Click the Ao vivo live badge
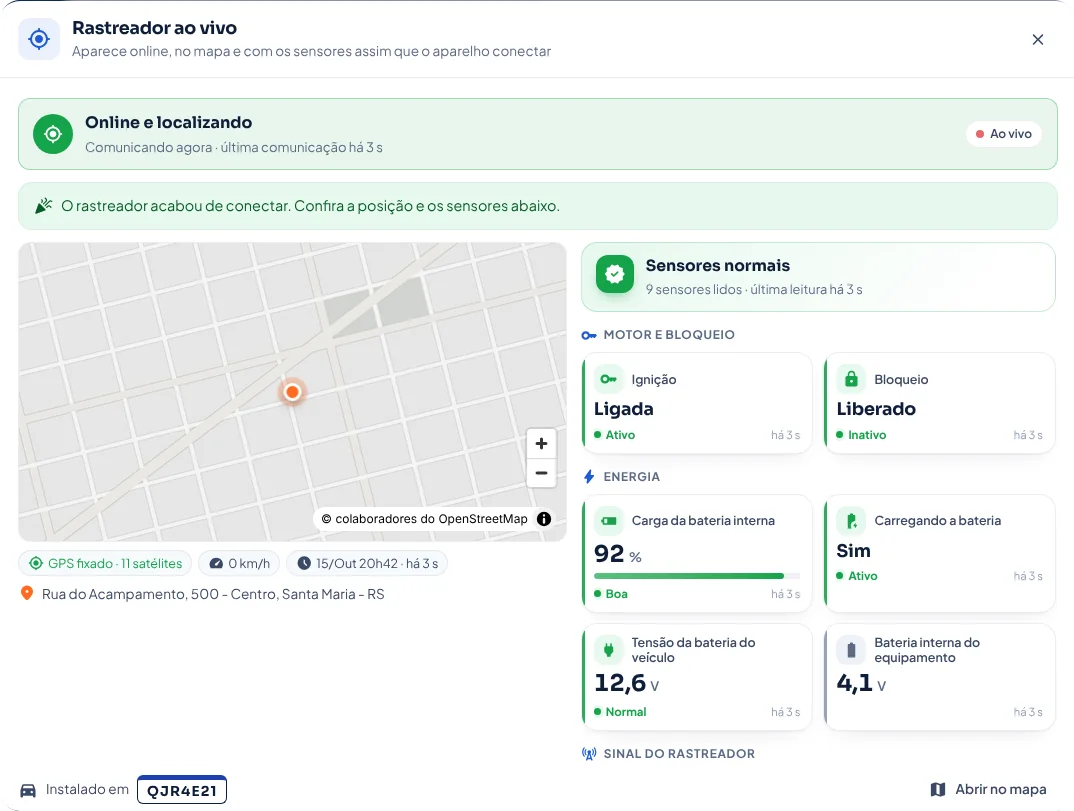Image resolution: width=1074 pixels, height=811 pixels. tap(1003, 134)
